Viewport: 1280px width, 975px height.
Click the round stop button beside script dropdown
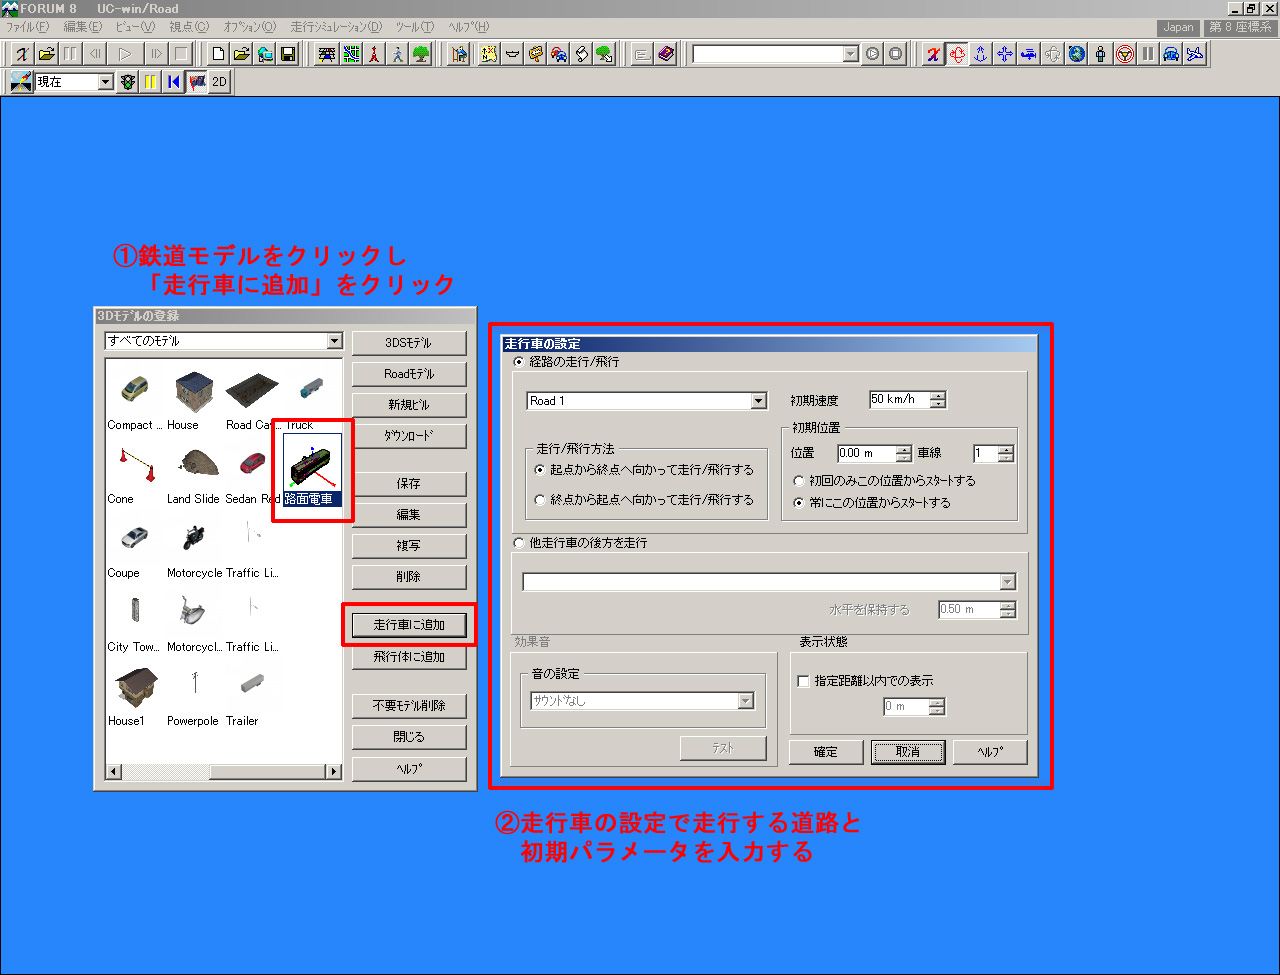click(x=896, y=54)
